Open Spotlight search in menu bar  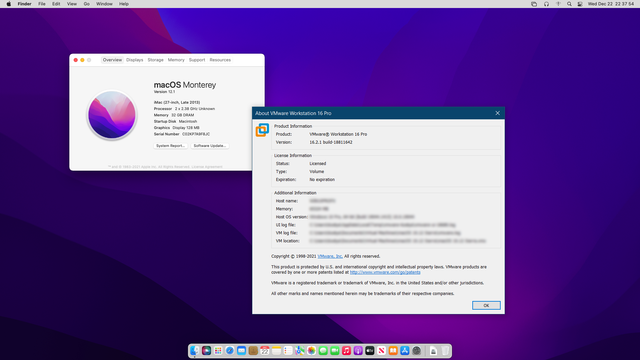tap(569, 4)
